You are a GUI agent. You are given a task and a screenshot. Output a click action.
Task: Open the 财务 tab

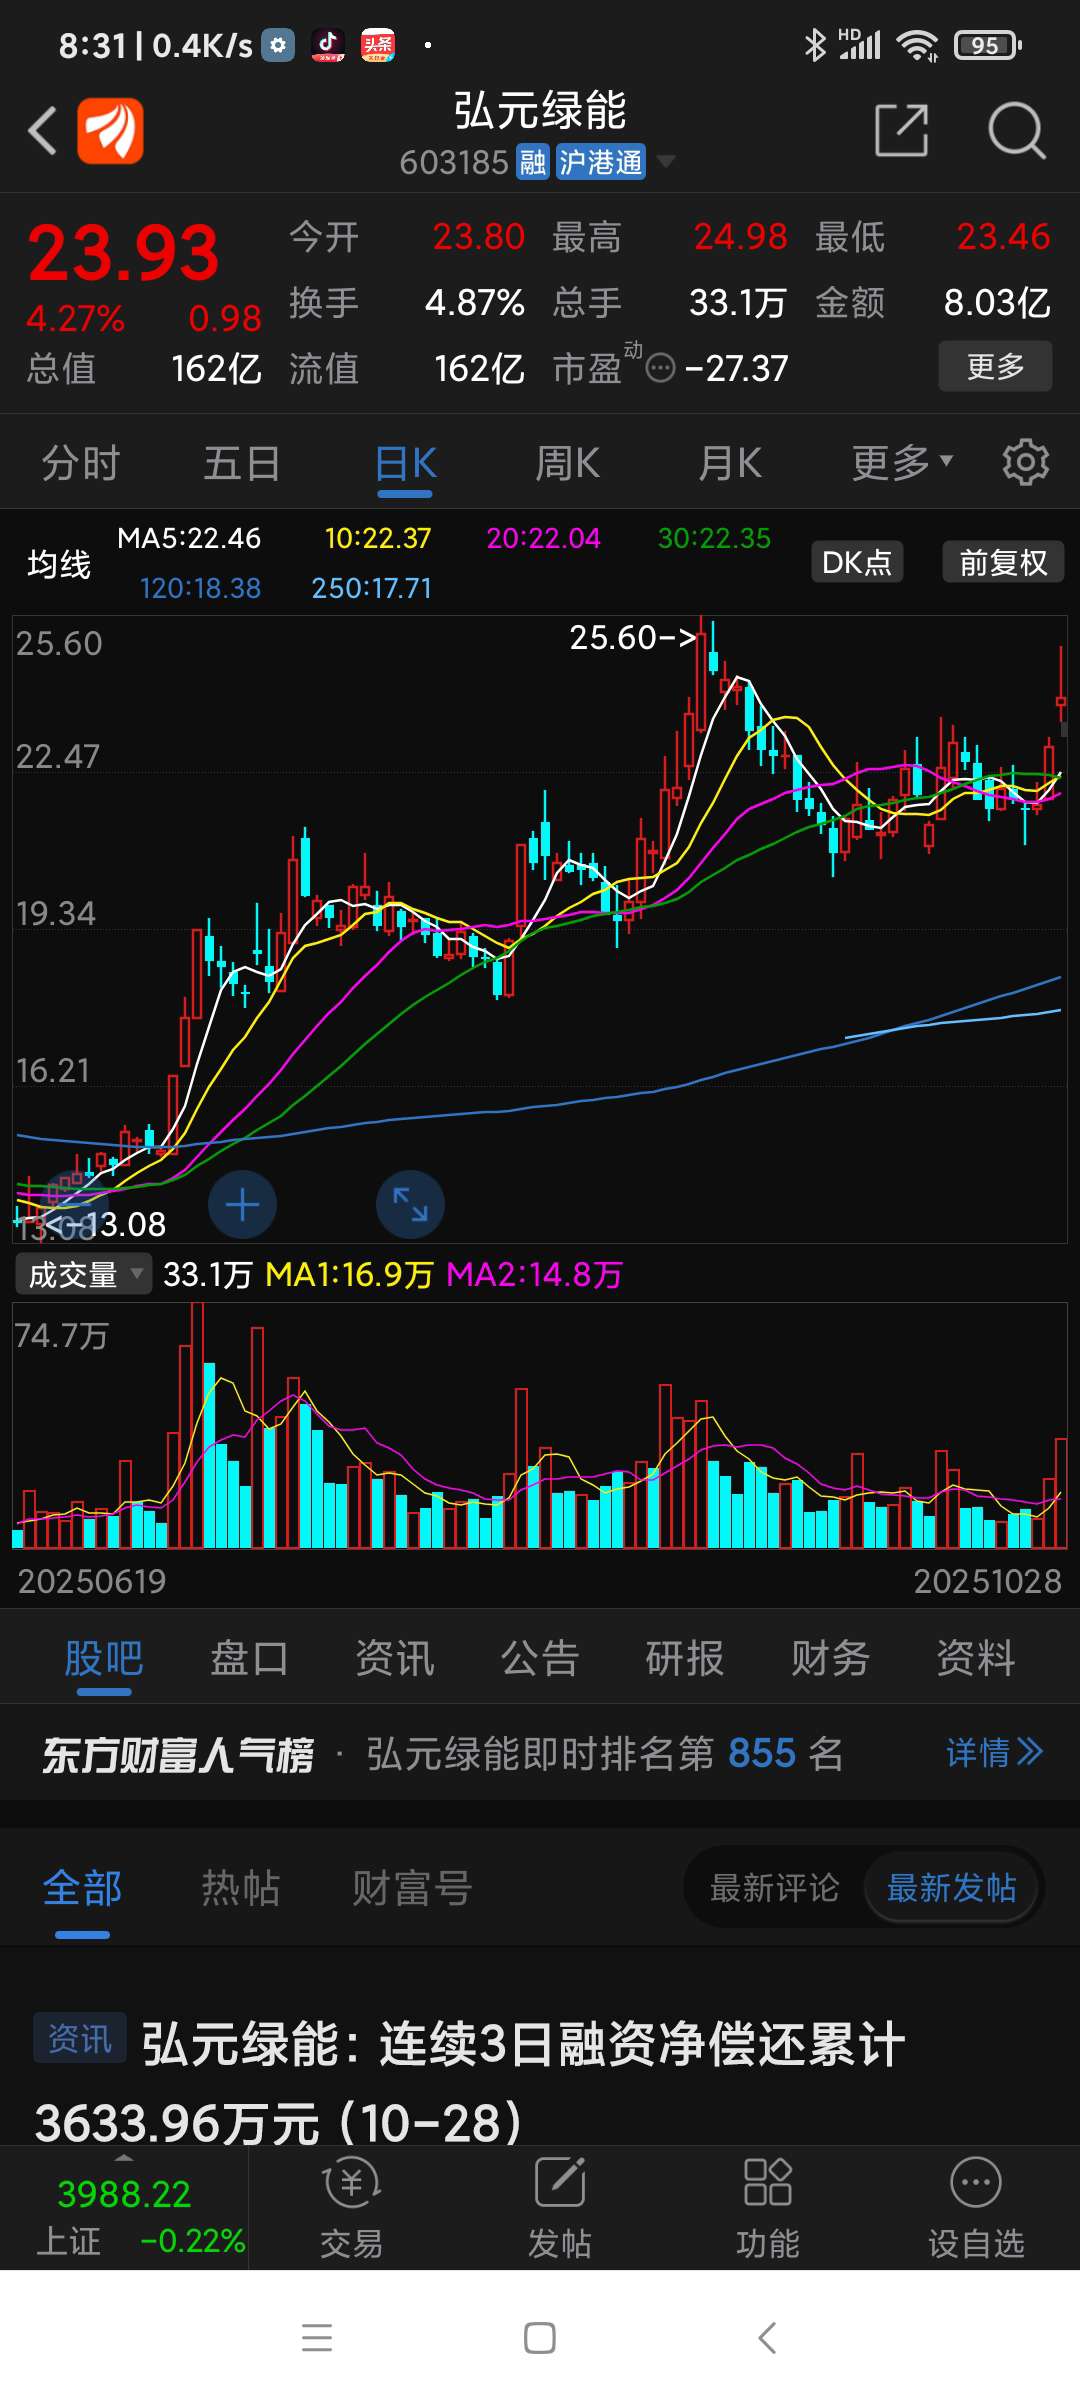point(830,1658)
